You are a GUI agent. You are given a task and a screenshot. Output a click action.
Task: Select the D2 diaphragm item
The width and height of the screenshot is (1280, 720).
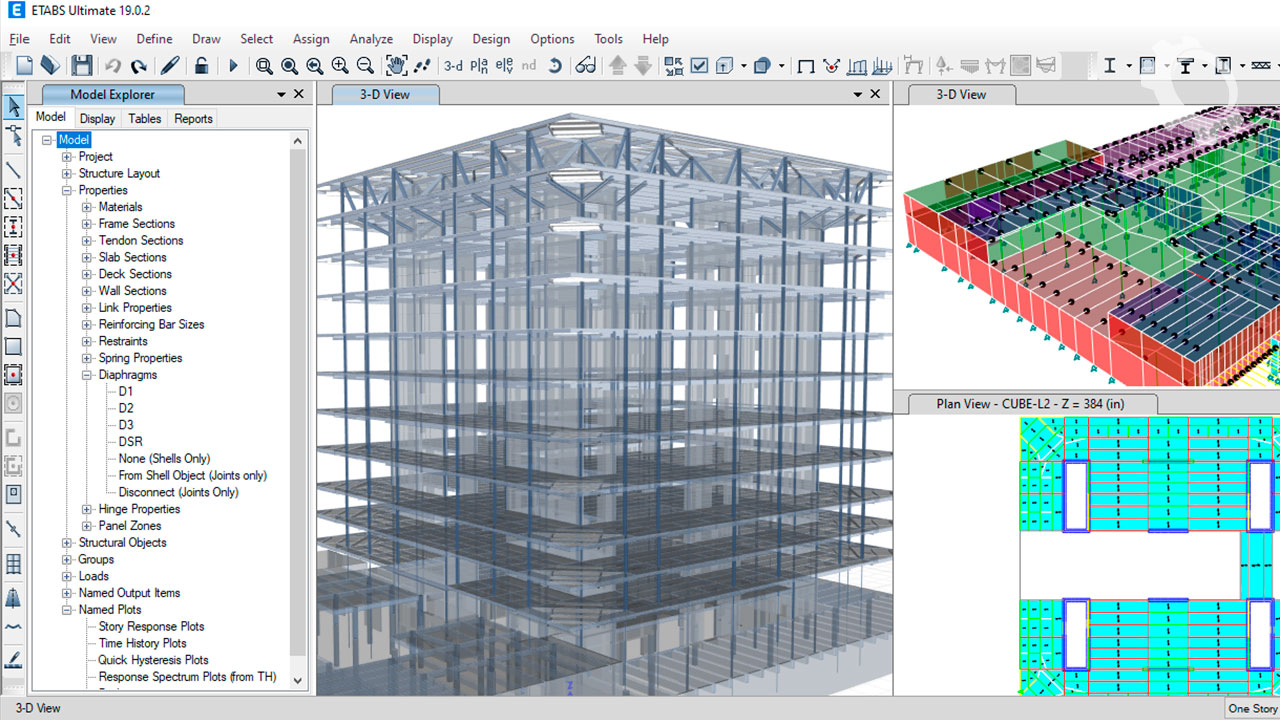pyautogui.click(x=126, y=408)
